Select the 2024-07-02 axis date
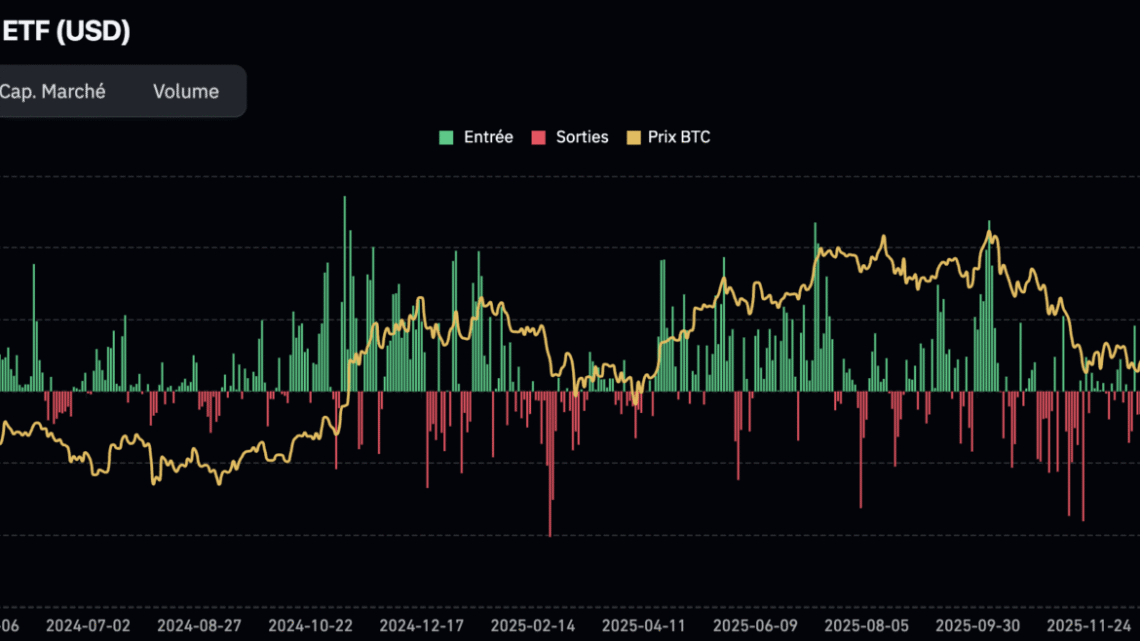The width and height of the screenshot is (1140, 641). pos(88,626)
